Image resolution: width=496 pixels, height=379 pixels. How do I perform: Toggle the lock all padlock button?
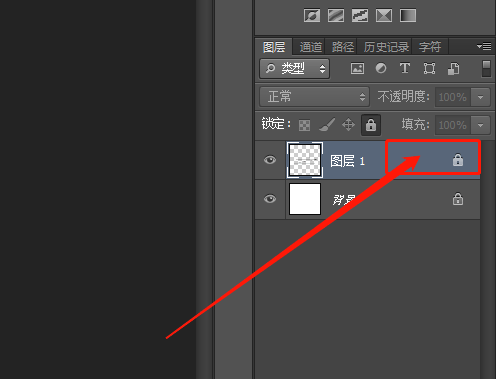(x=371, y=125)
